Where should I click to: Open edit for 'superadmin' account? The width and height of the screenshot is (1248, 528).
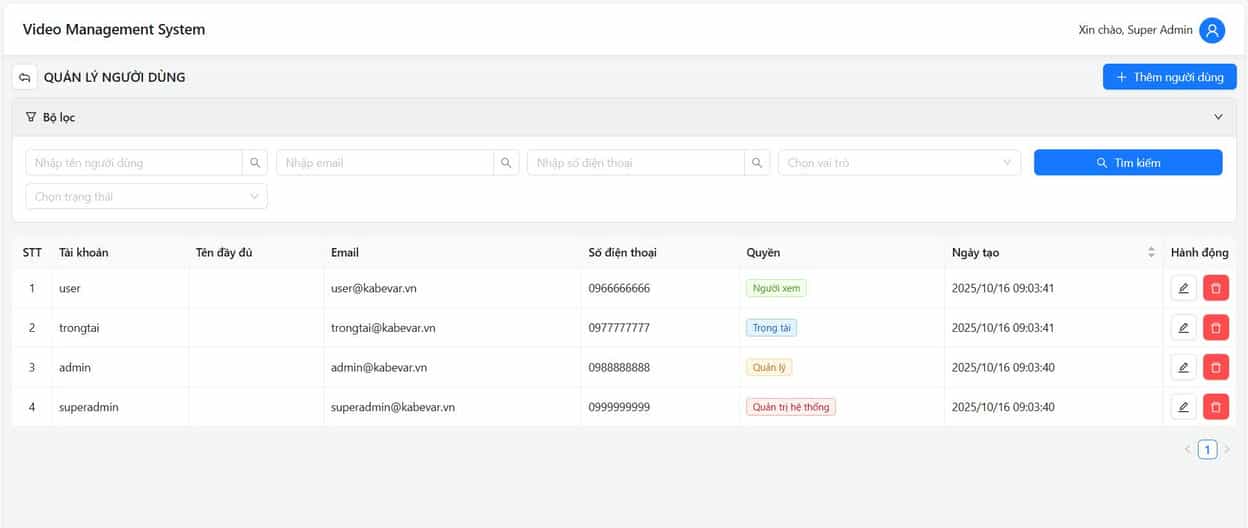[1183, 407]
